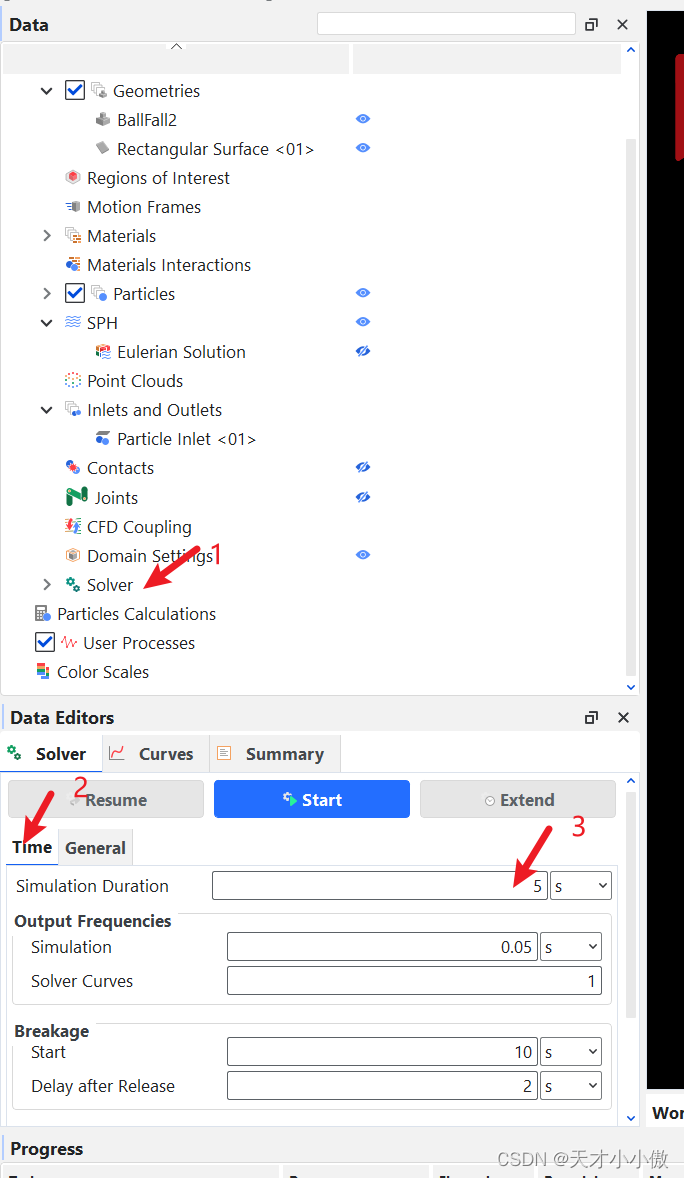Screen dimensions: 684x1178
Task: Select the General sub-tab
Action: point(95,847)
